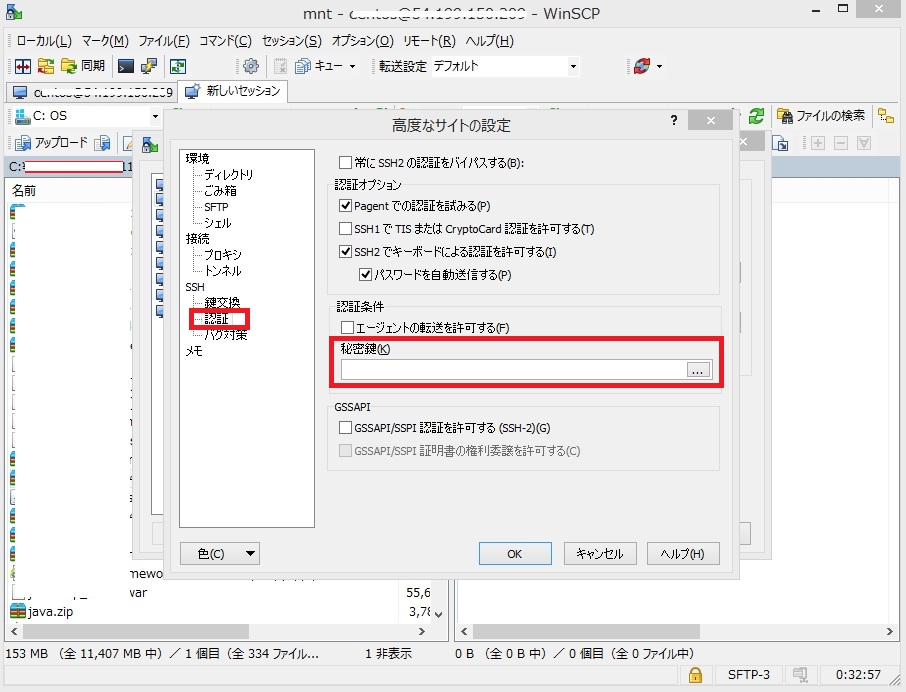Toggle パスワードを自動送信する checkbox
The width and height of the screenshot is (906, 692).
(365, 275)
